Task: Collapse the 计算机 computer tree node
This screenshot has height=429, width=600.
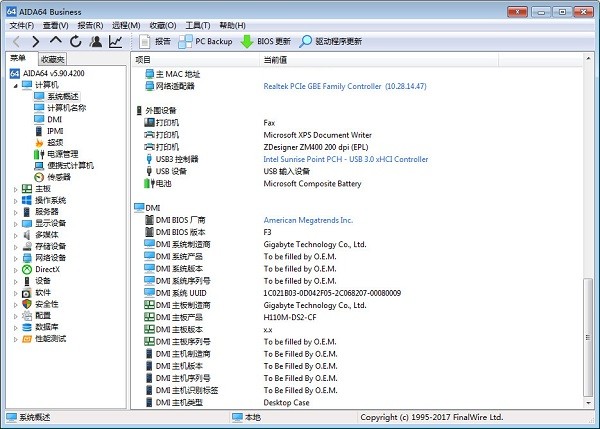Action: point(15,85)
